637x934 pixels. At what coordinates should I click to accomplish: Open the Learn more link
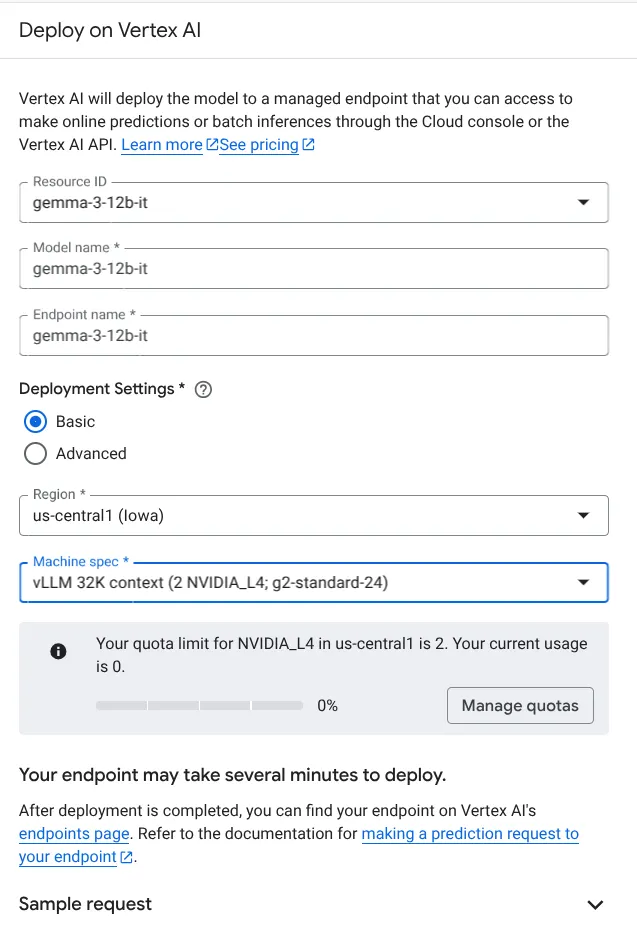tap(162, 145)
